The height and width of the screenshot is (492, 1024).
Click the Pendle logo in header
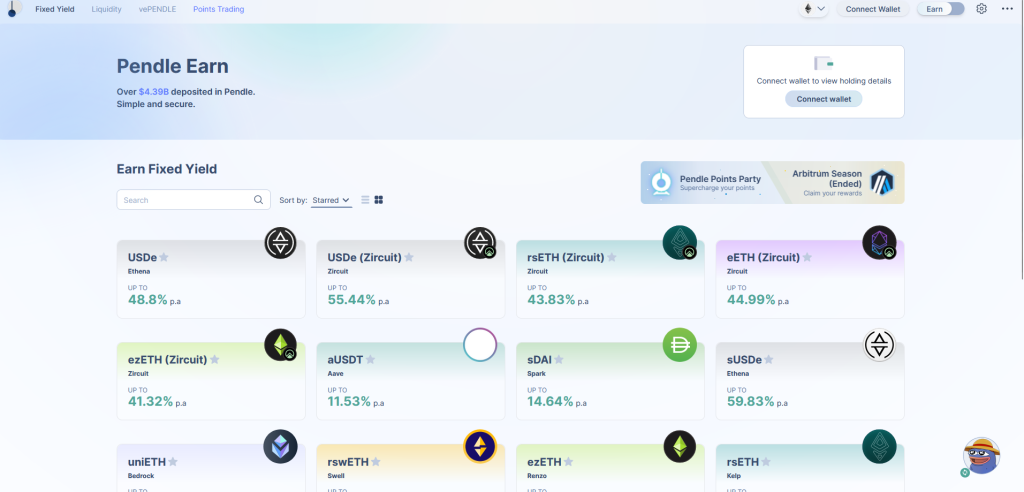(x=11, y=10)
